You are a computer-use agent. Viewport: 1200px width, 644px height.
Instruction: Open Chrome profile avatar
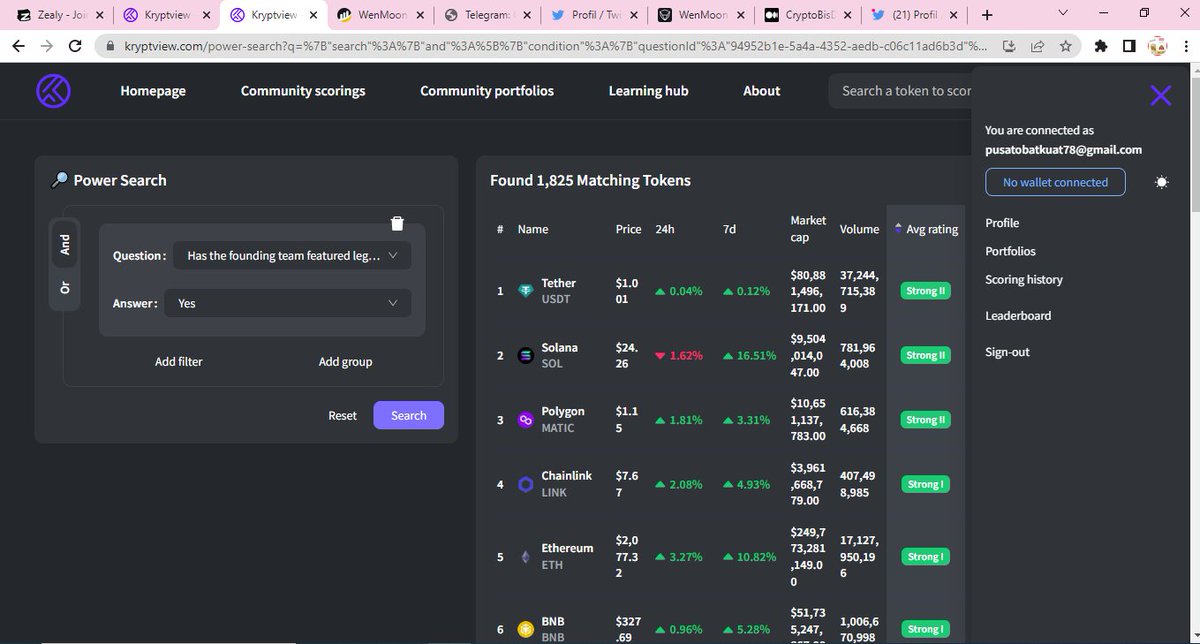tap(1157, 46)
